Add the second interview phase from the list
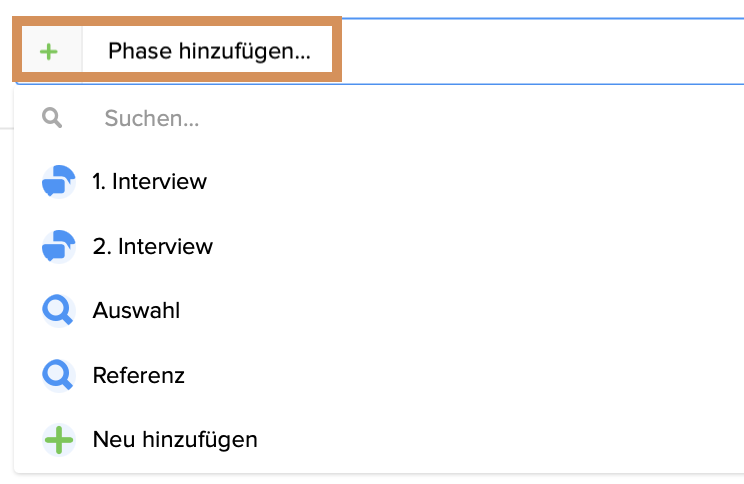 (152, 246)
